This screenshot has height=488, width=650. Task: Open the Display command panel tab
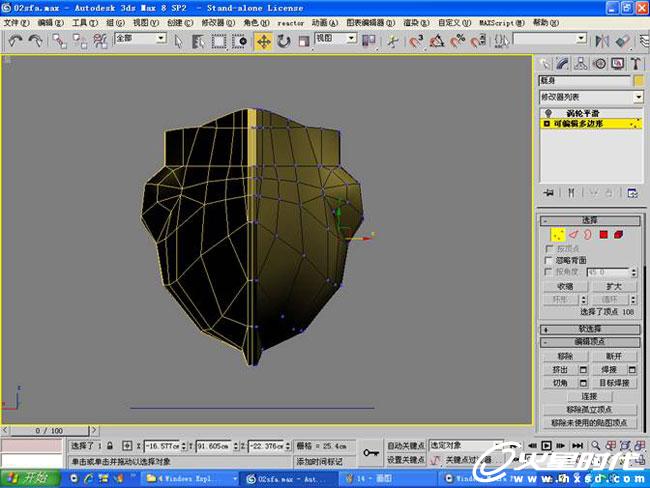click(618, 64)
